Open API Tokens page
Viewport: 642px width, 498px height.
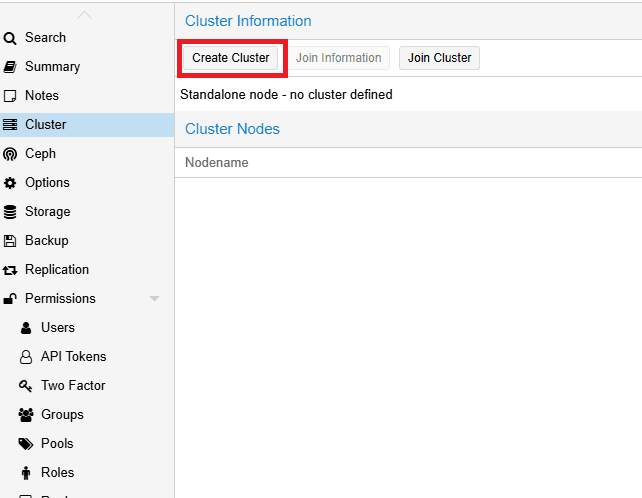[x=73, y=356]
